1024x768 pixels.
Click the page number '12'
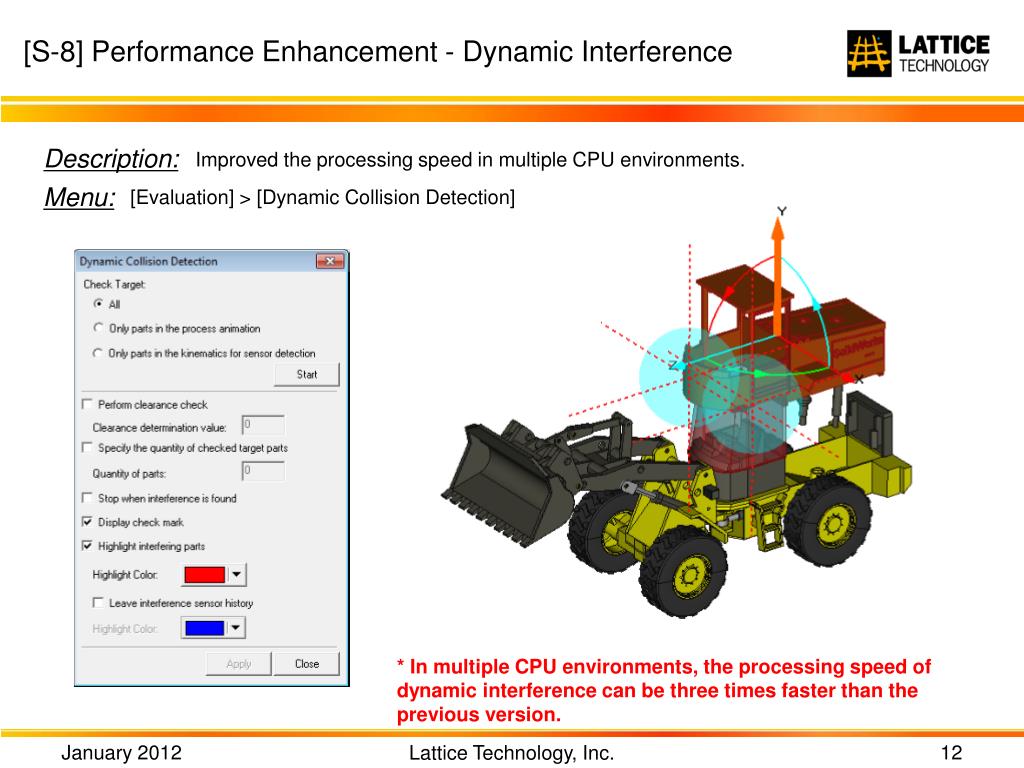pos(952,752)
